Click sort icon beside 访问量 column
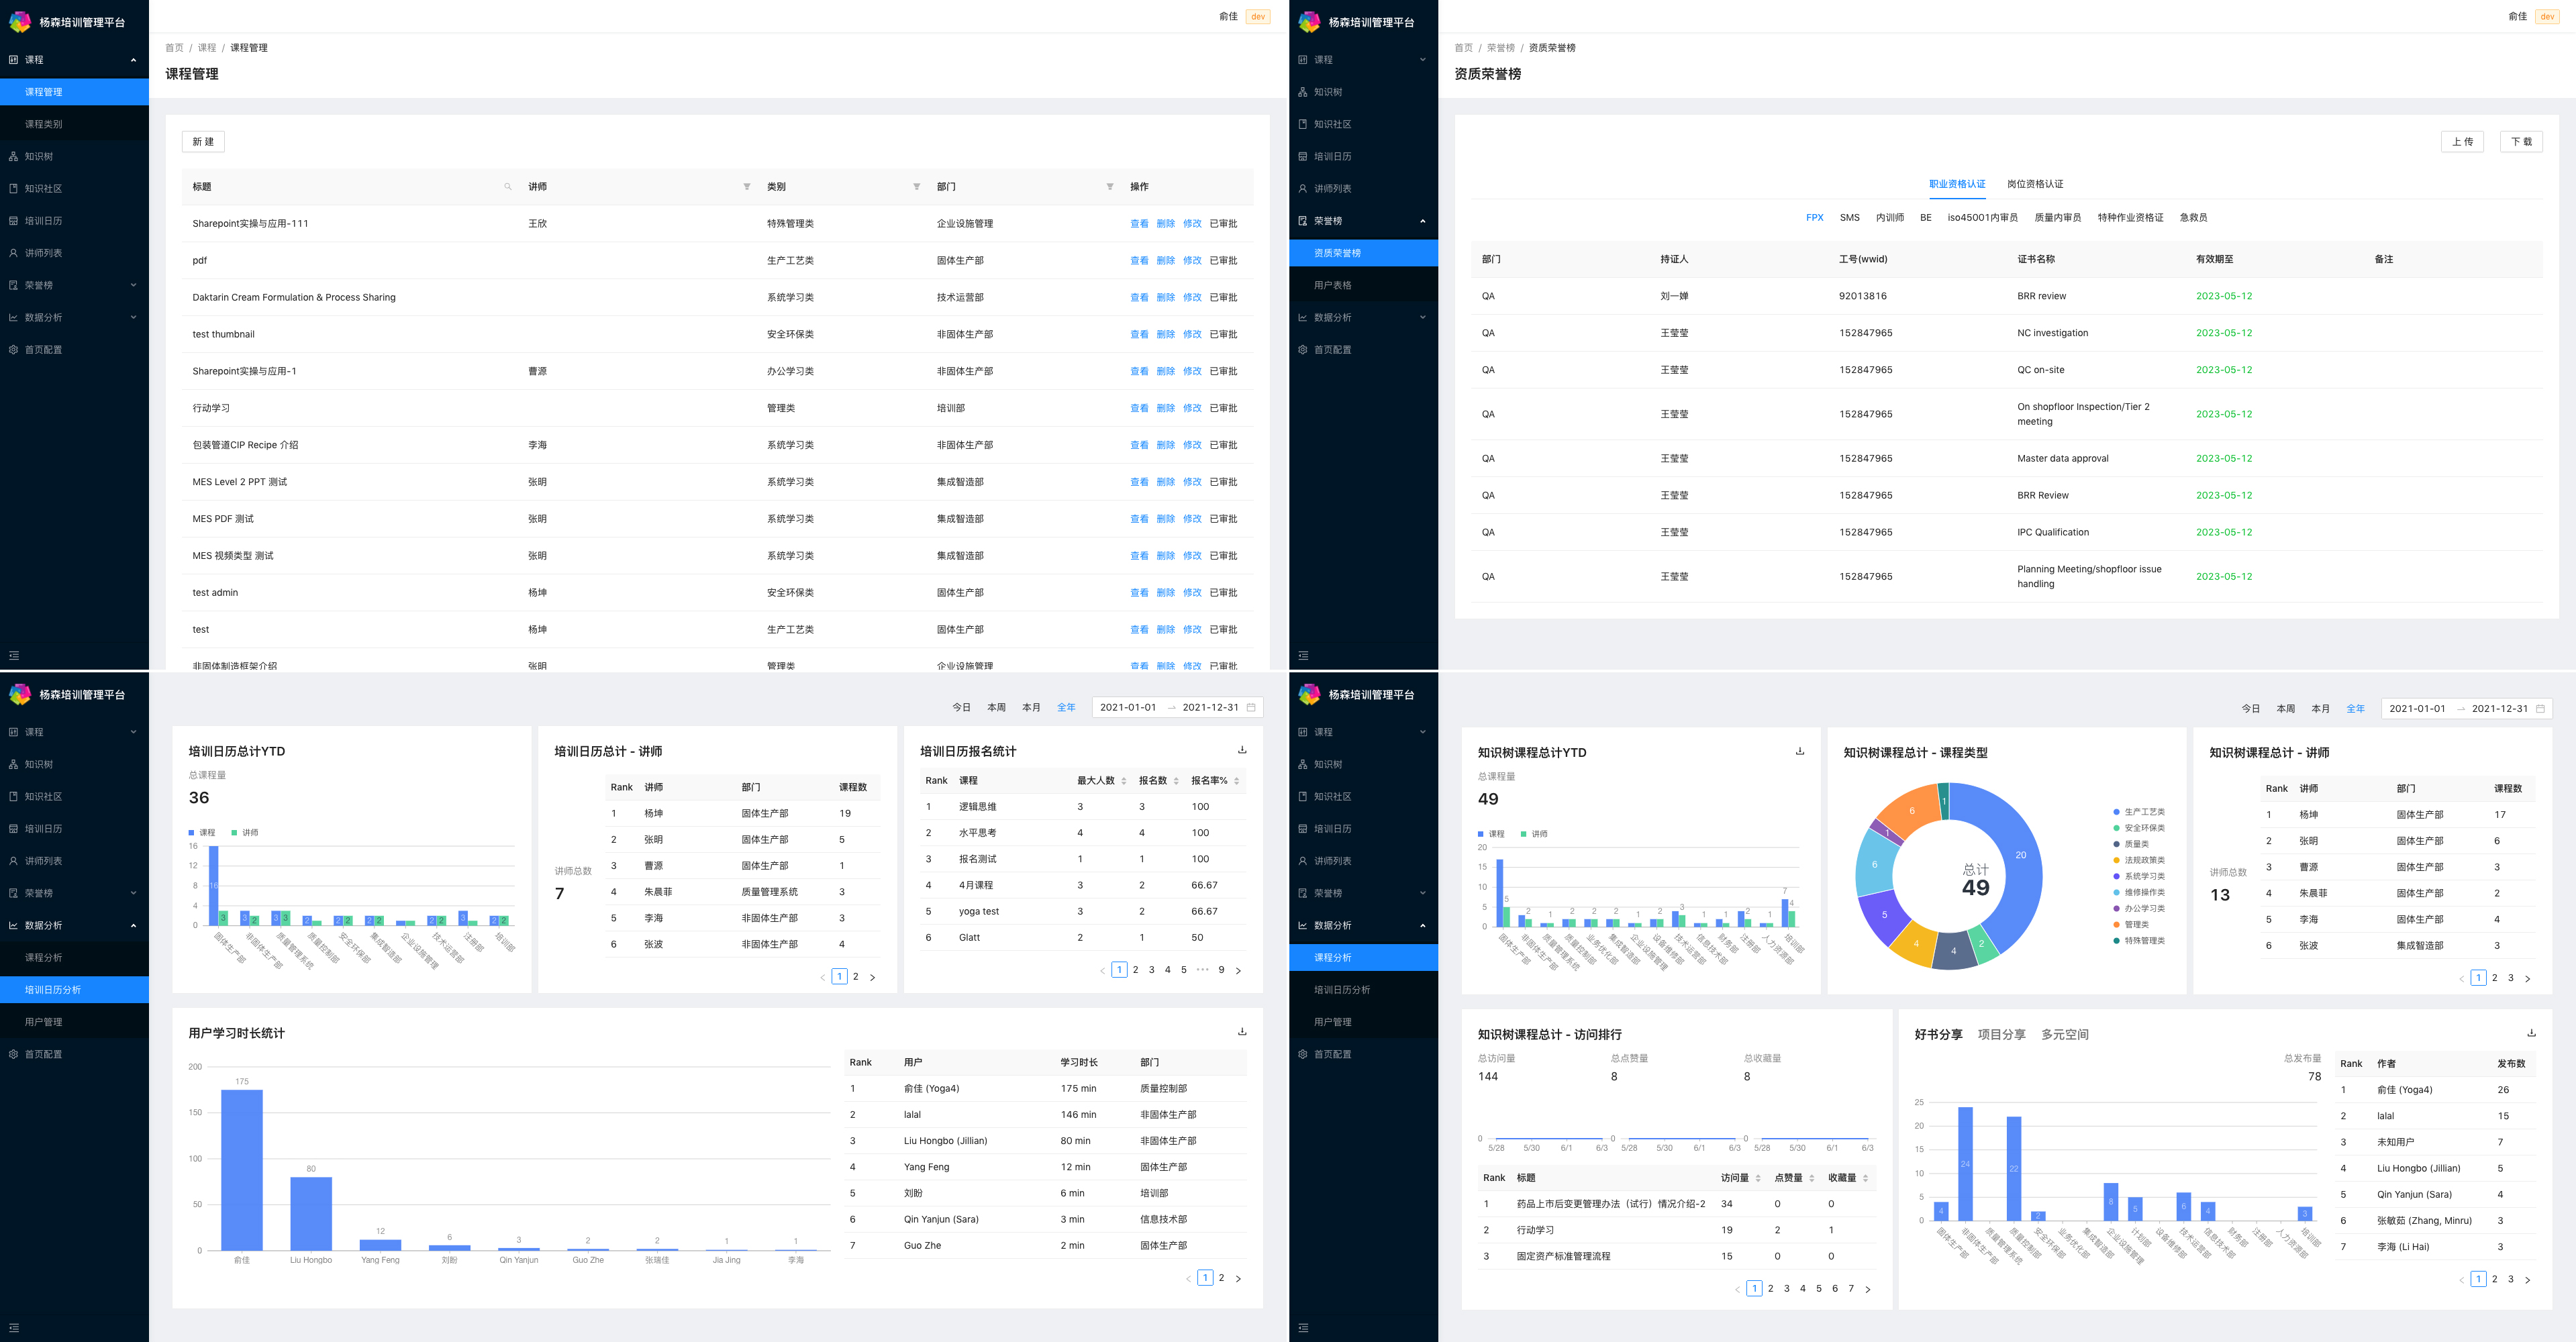This screenshot has width=2576, height=1342. click(x=1758, y=1178)
